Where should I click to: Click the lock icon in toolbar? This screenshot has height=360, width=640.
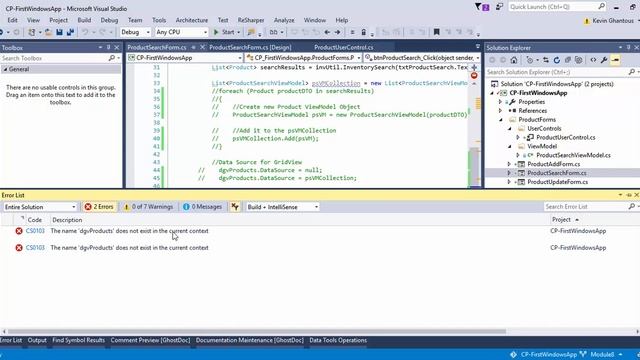click(x=363, y=32)
